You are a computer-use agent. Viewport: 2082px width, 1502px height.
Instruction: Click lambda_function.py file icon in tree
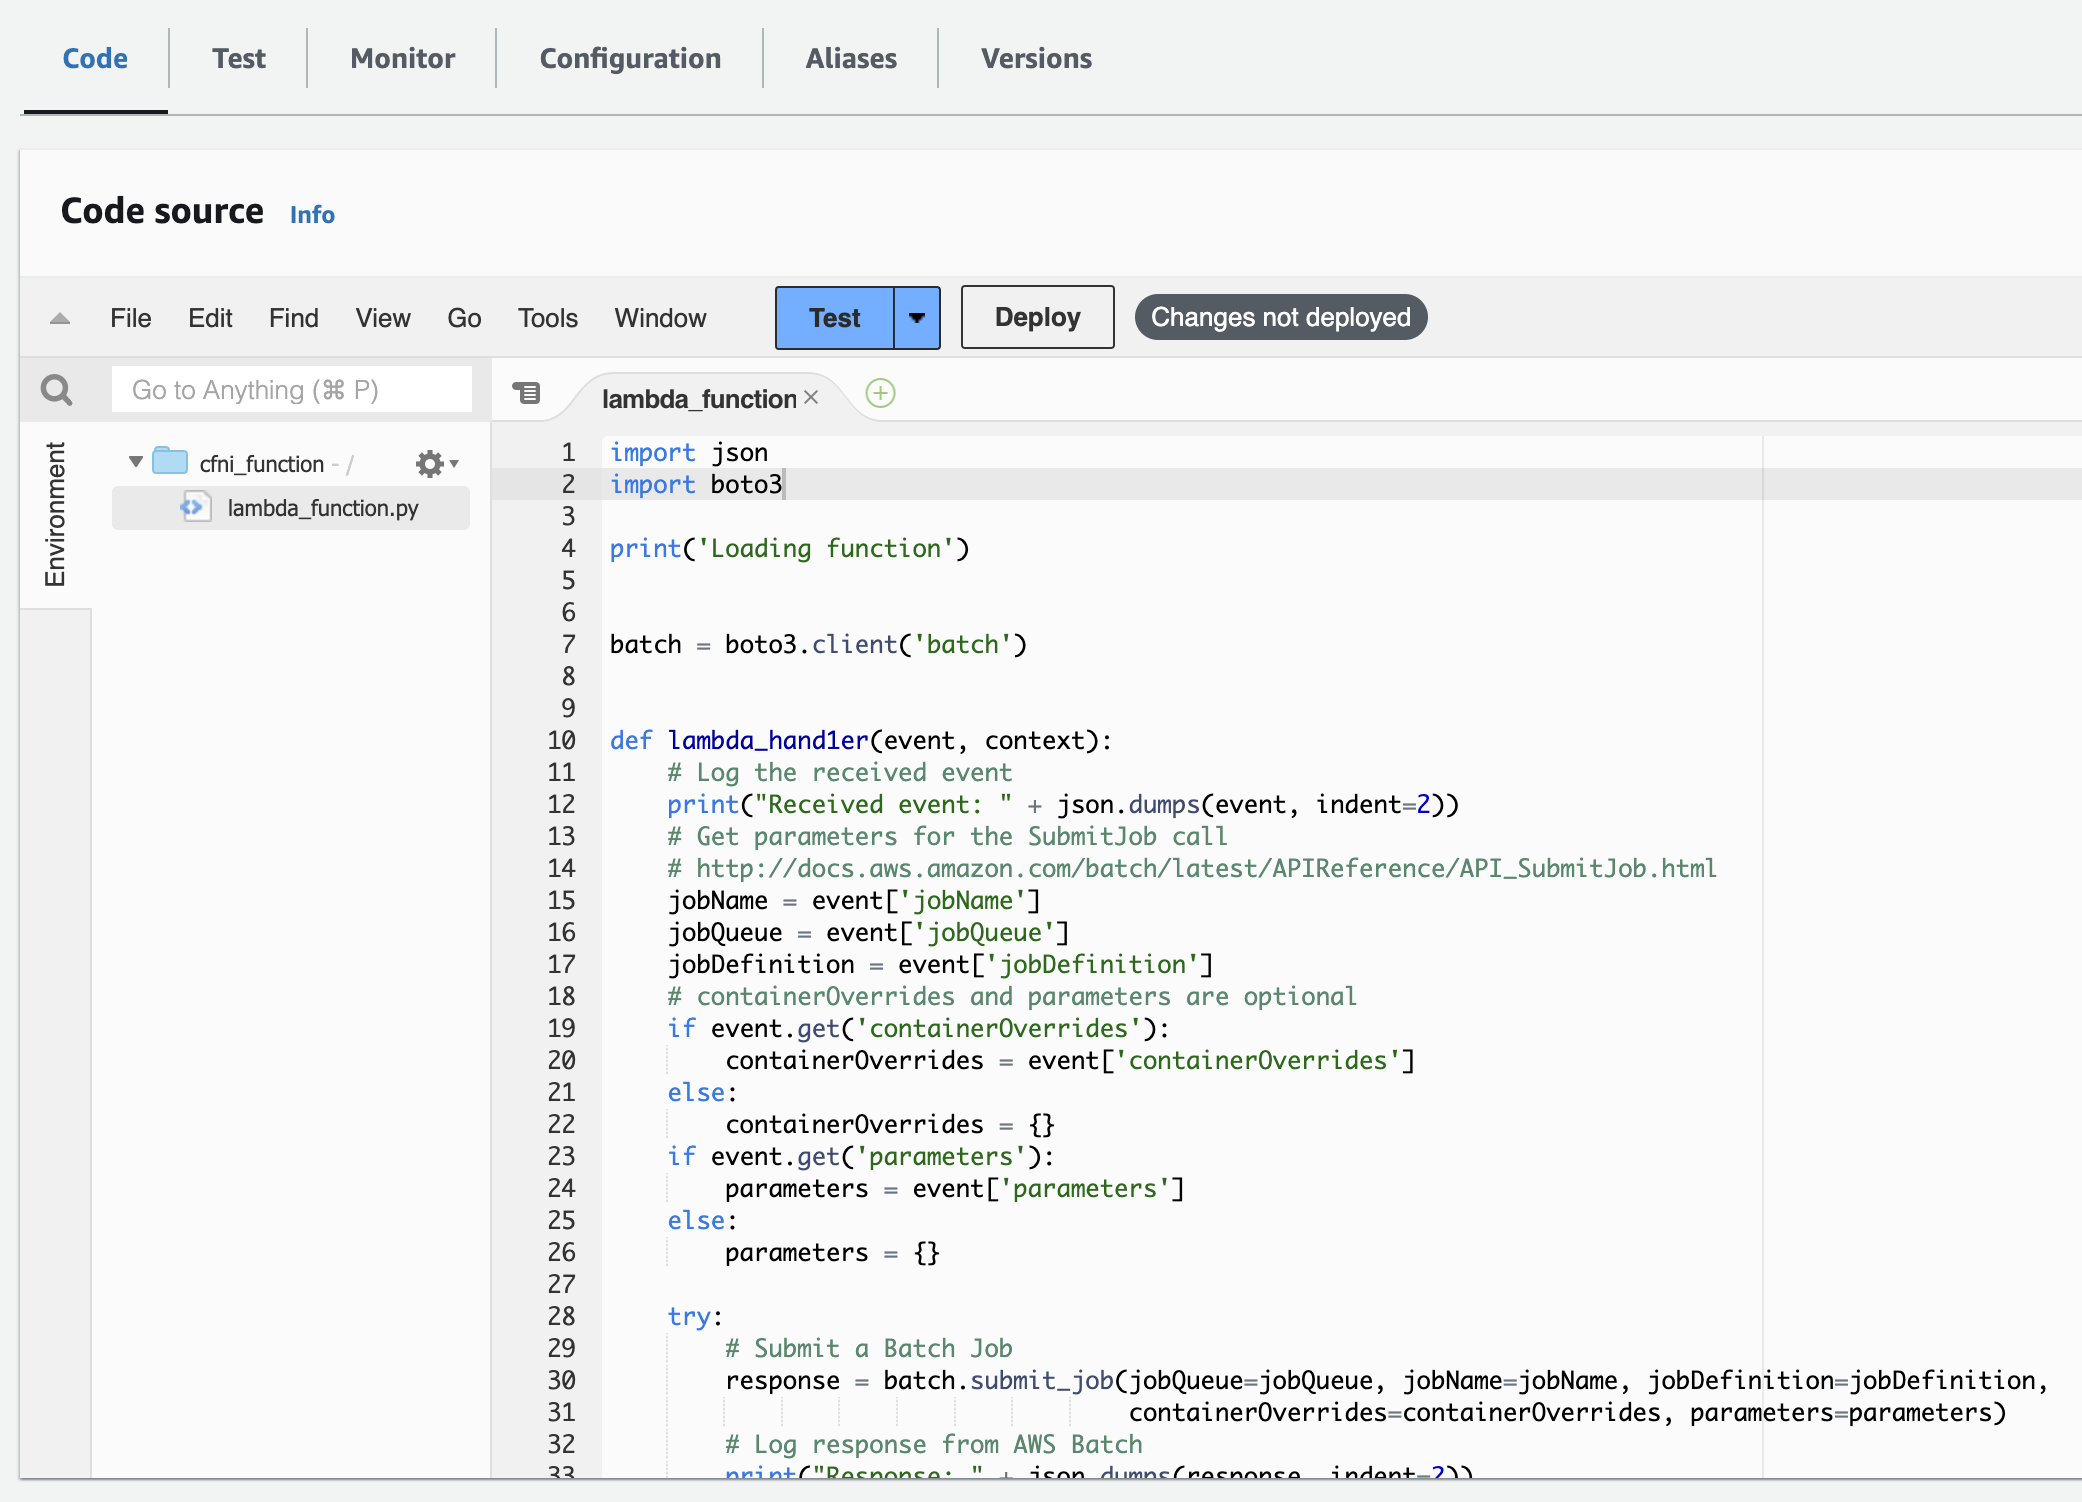coord(194,507)
